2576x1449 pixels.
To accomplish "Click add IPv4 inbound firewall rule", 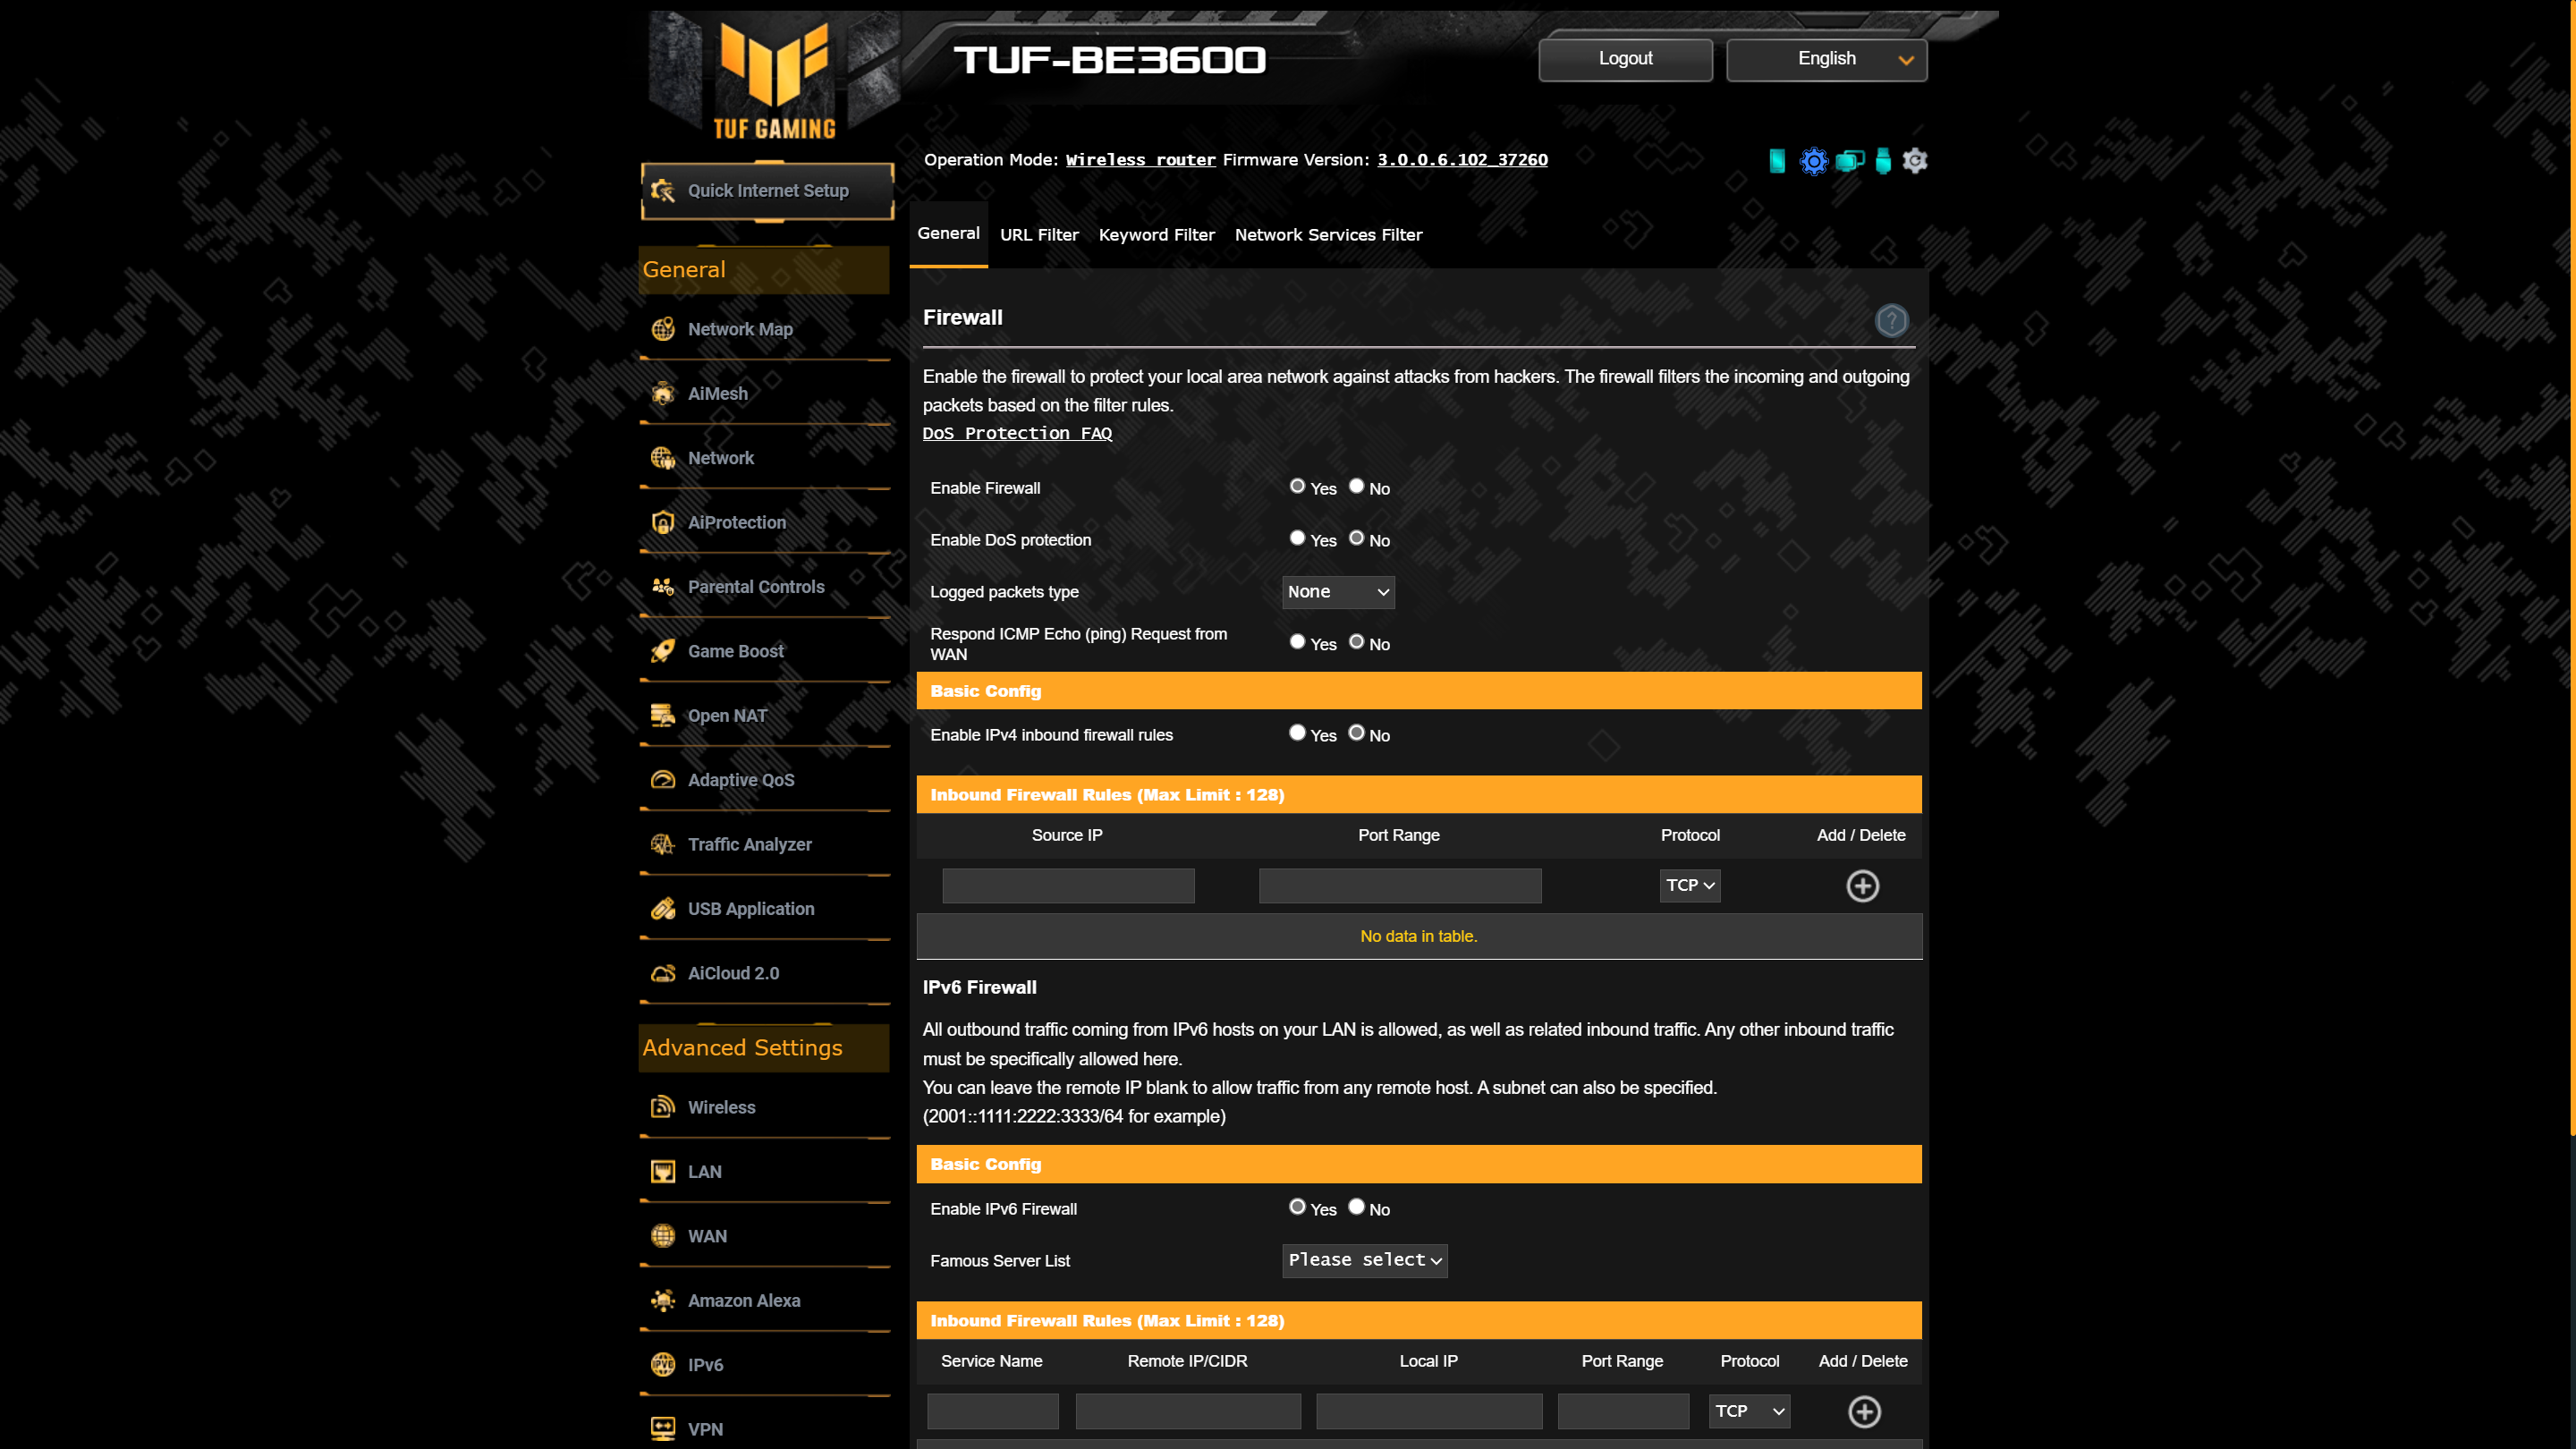I will pyautogui.click(x=1861, y=885).
